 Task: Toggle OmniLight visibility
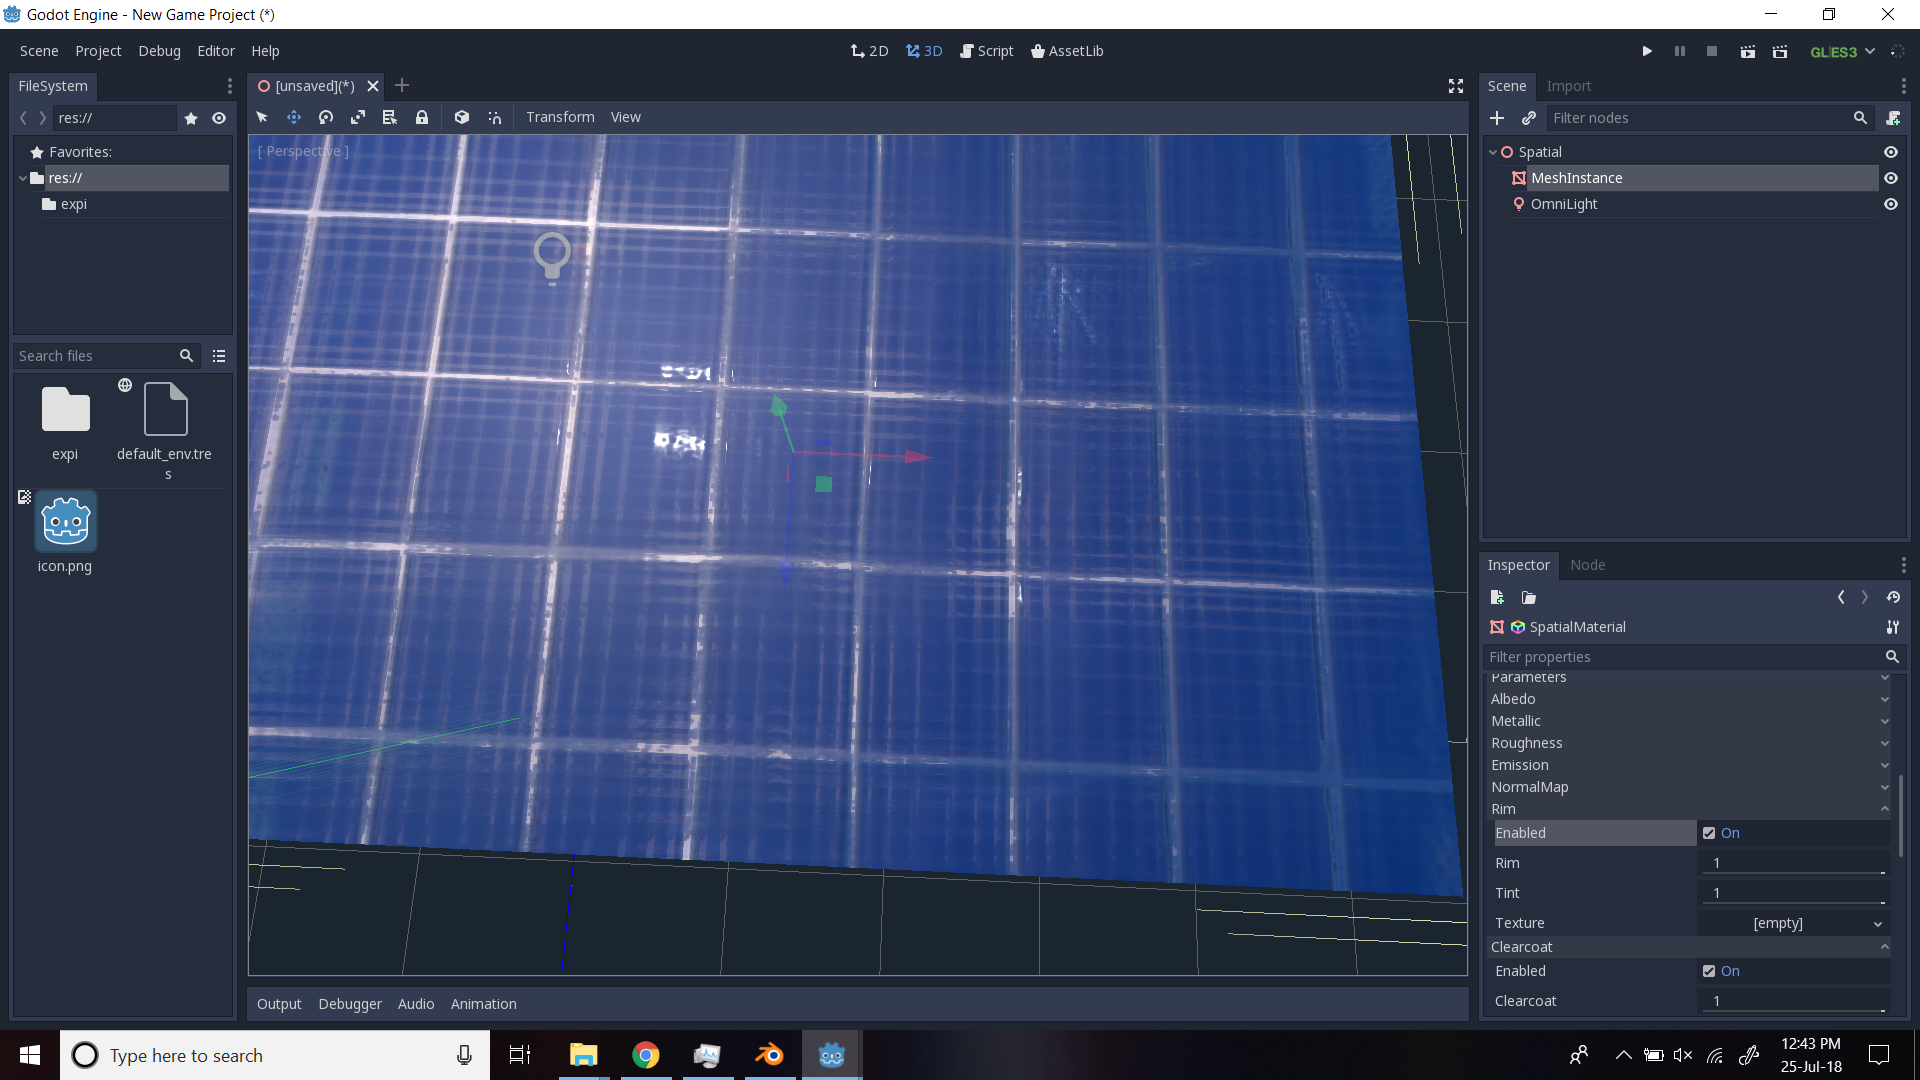pos(1892,204)
